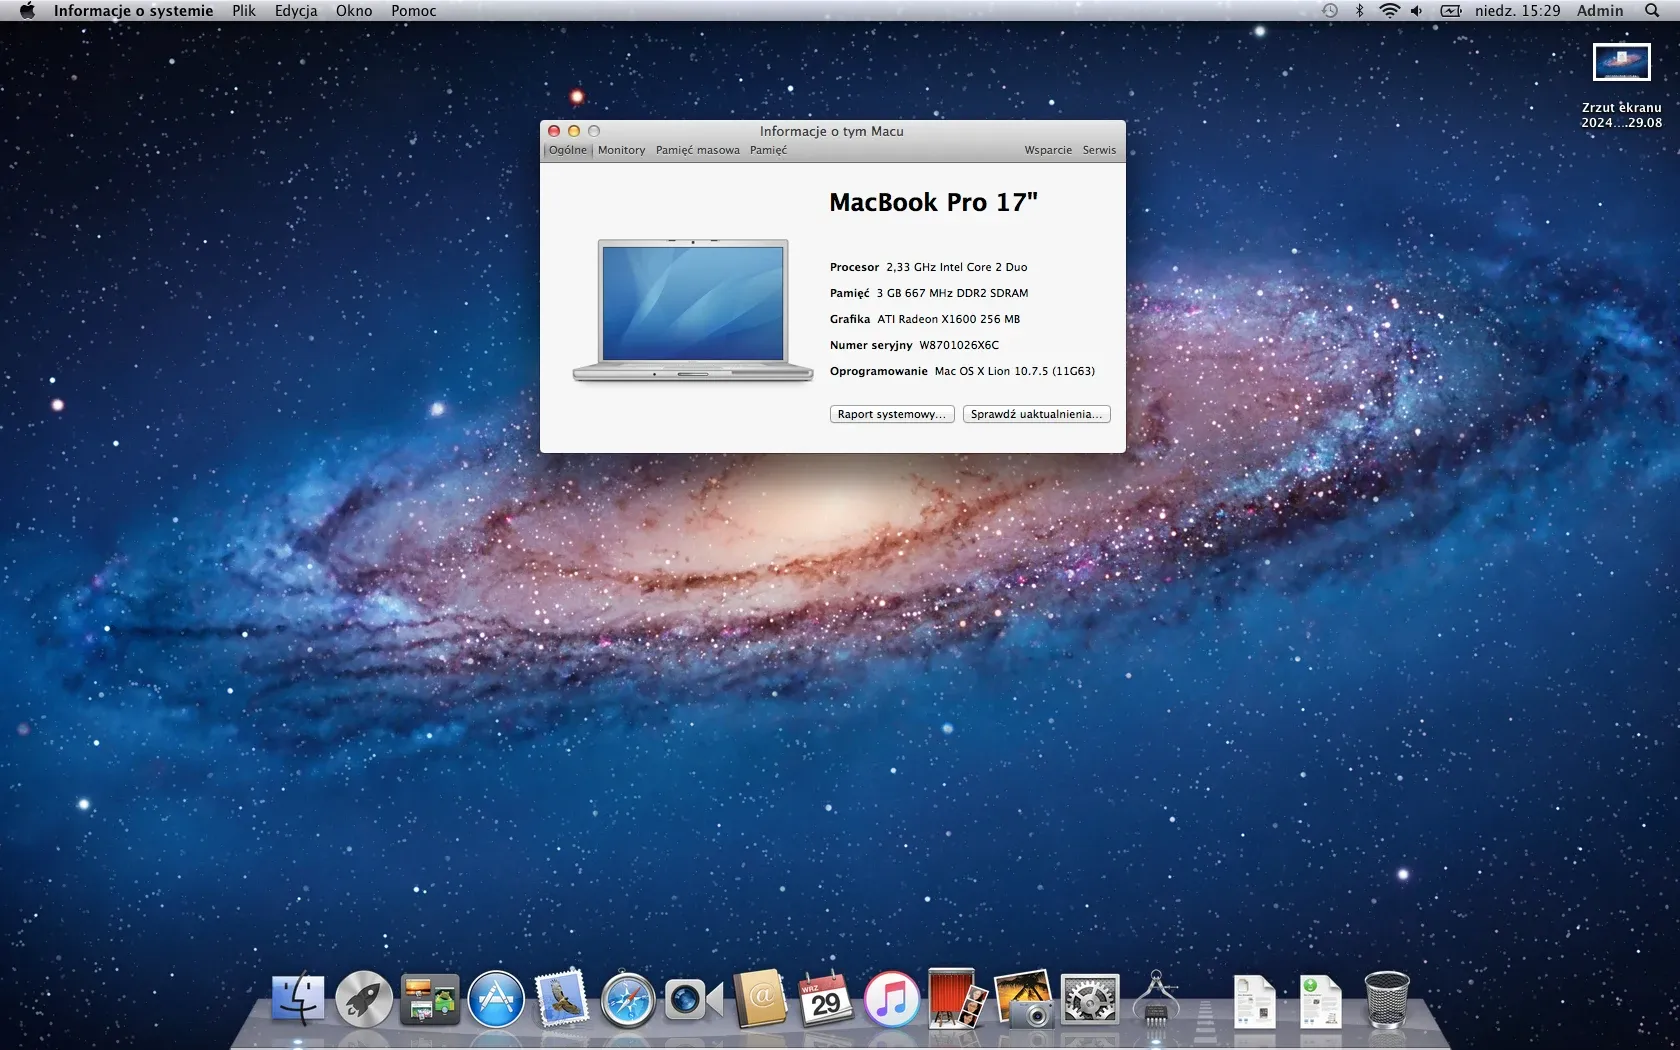
Task: Open the Downloads stack with green badge
Action: click(1320, 1001)
